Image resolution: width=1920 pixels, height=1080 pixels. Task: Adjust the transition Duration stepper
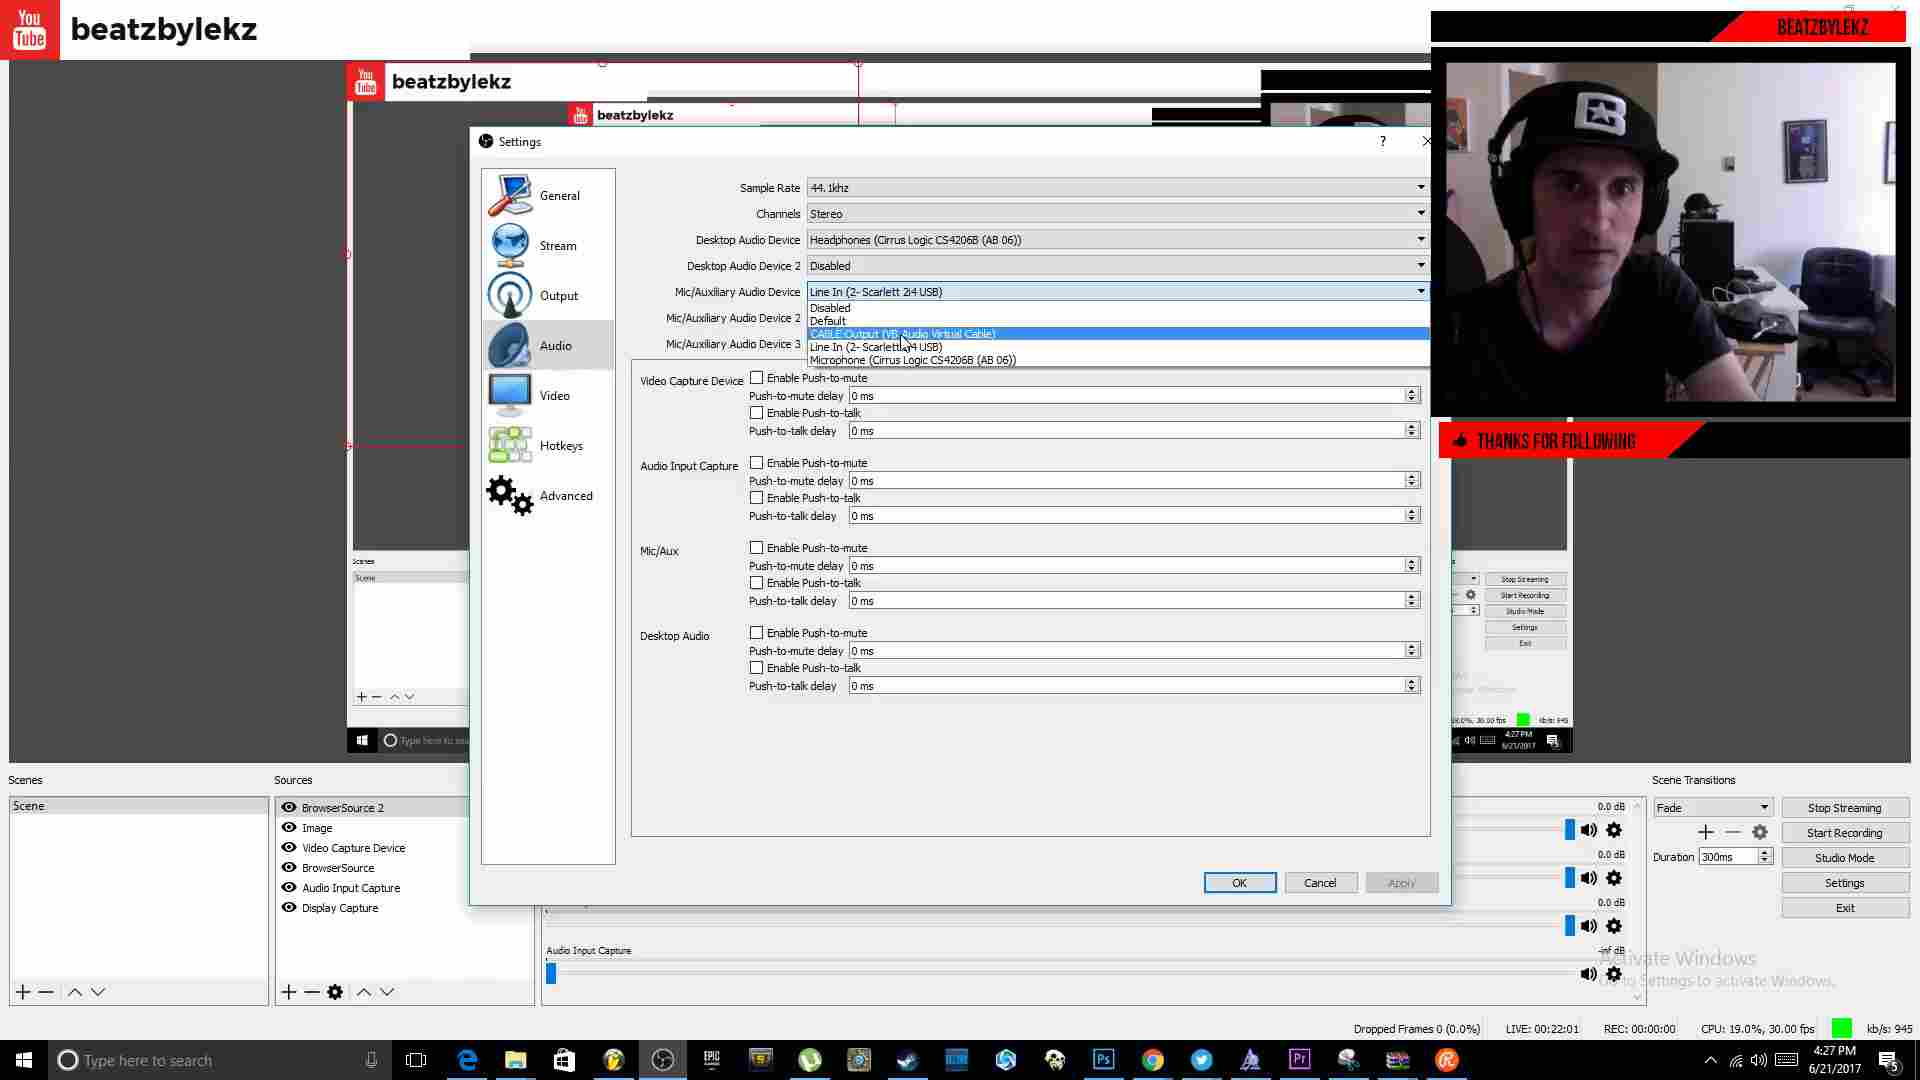pos(1765,857)
